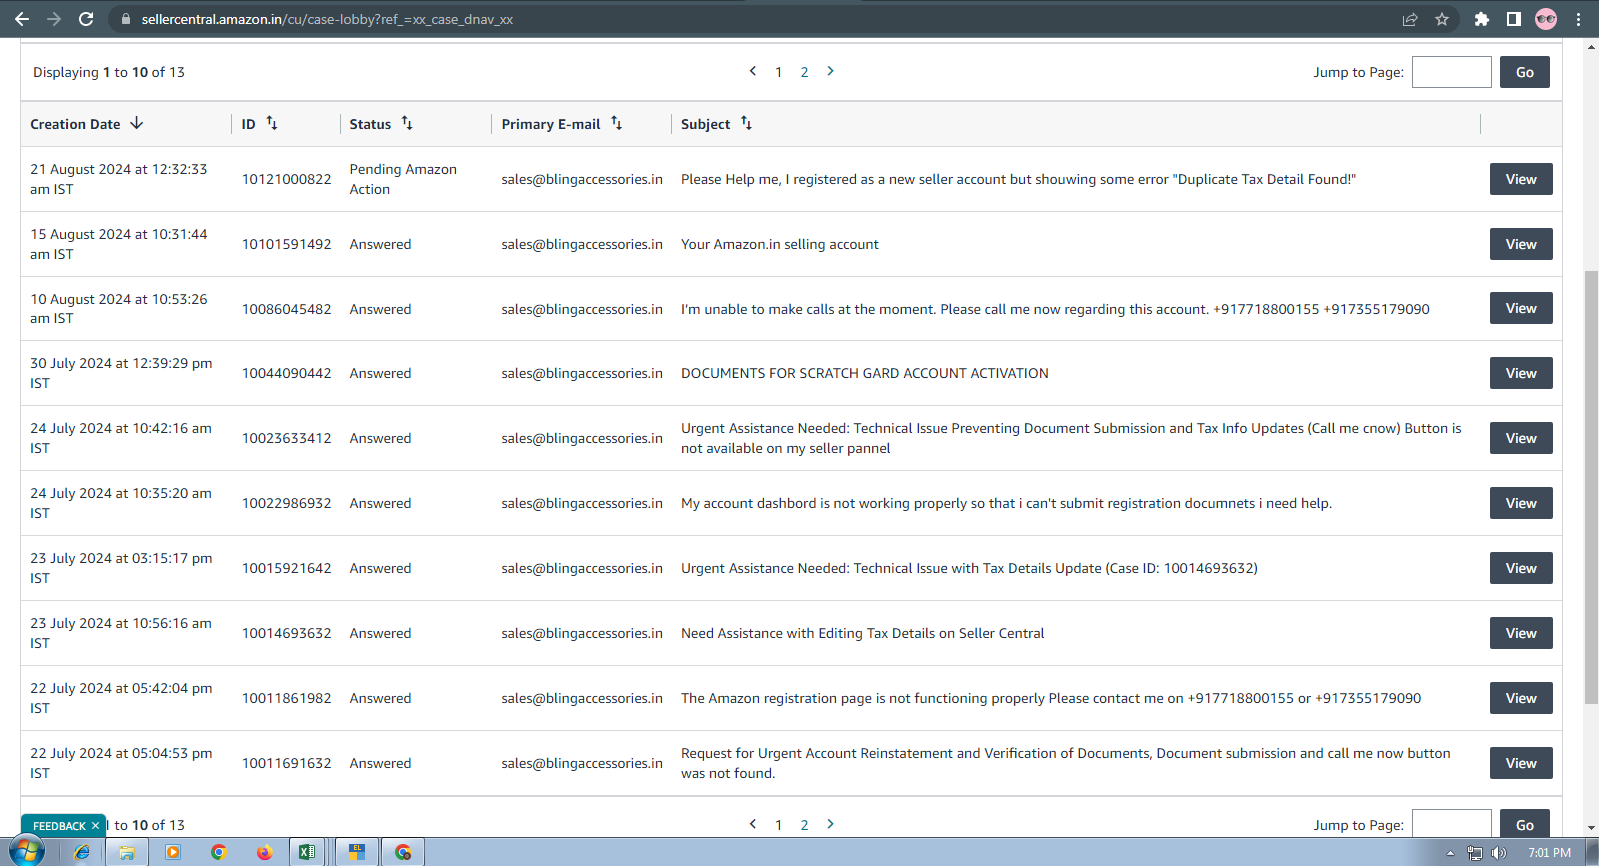The width and height of the screenshot is (1599, 866).
Task: Select case ID 10121000822 text
Action: click(x=286, y=179)
